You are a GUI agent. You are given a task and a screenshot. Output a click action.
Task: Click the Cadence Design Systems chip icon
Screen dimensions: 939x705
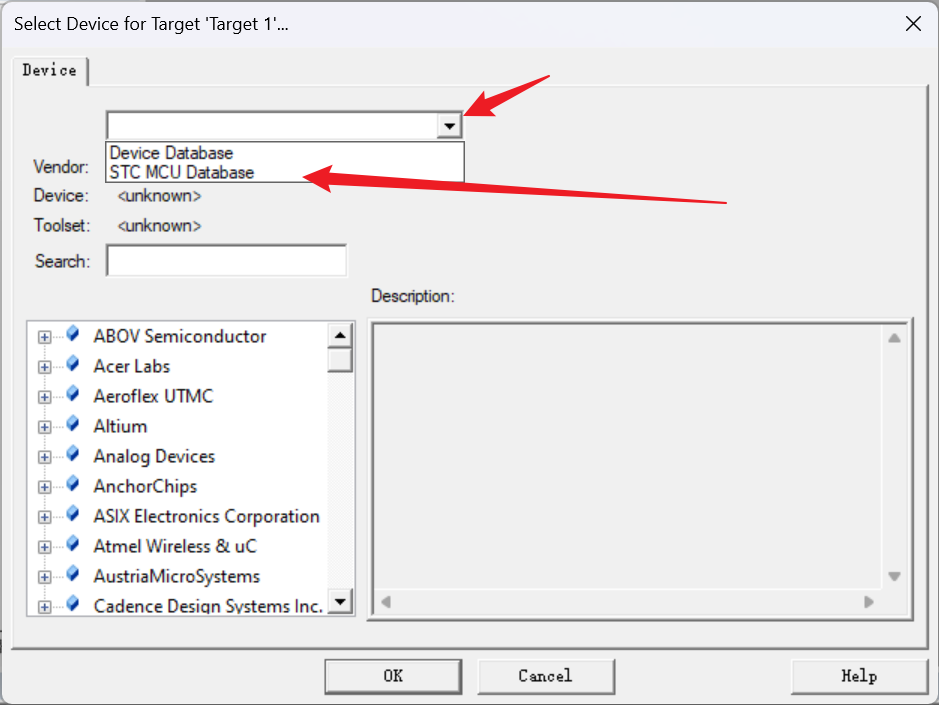tap(72, 603)
